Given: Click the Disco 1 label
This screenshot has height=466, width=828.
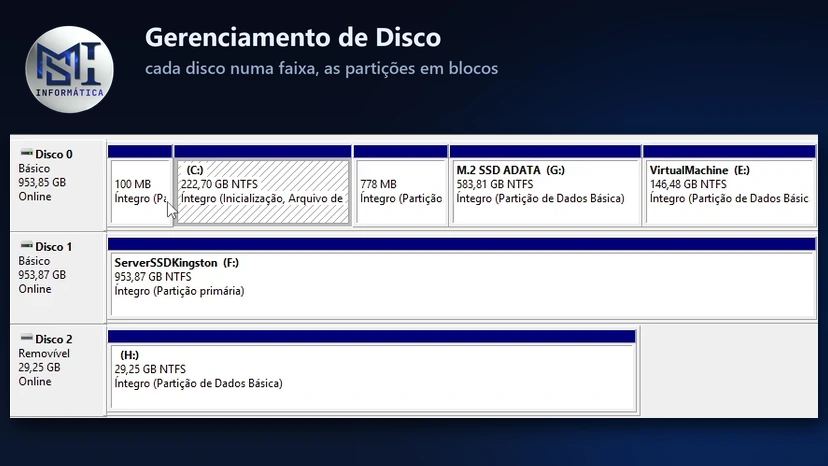Looking at the screenshot, I should [53, 247].
